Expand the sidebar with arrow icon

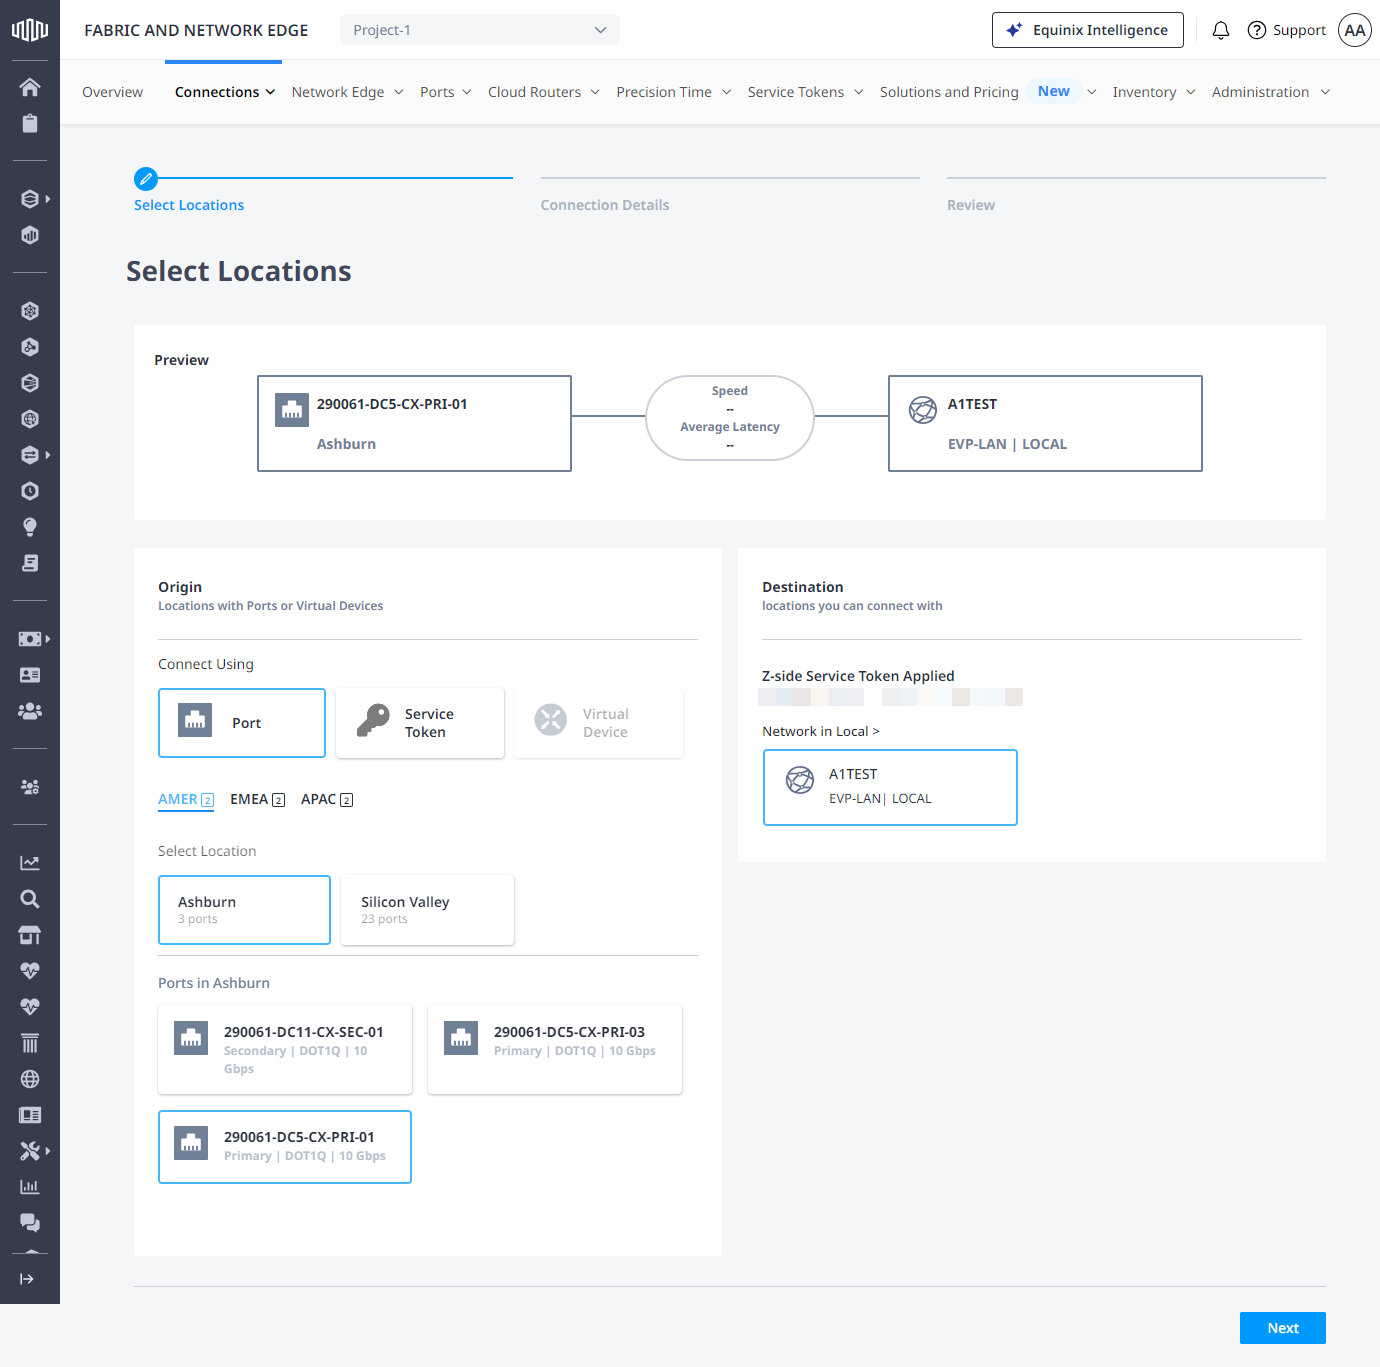coord(27,1279)
